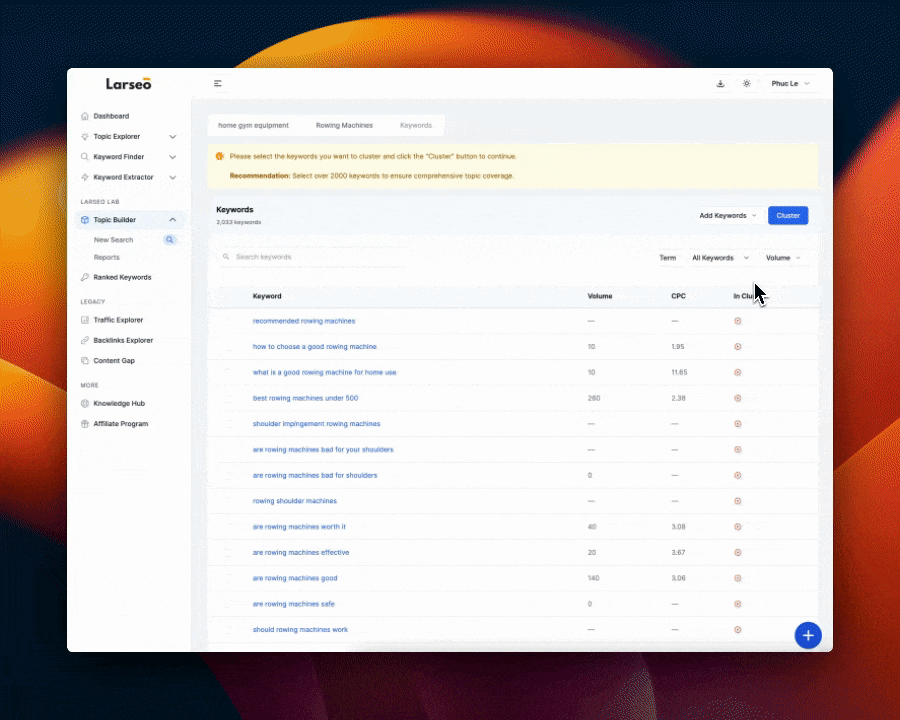This screenshot has height=720, width=900.
Task: Click the blue floating plus button
Action: 808,636
